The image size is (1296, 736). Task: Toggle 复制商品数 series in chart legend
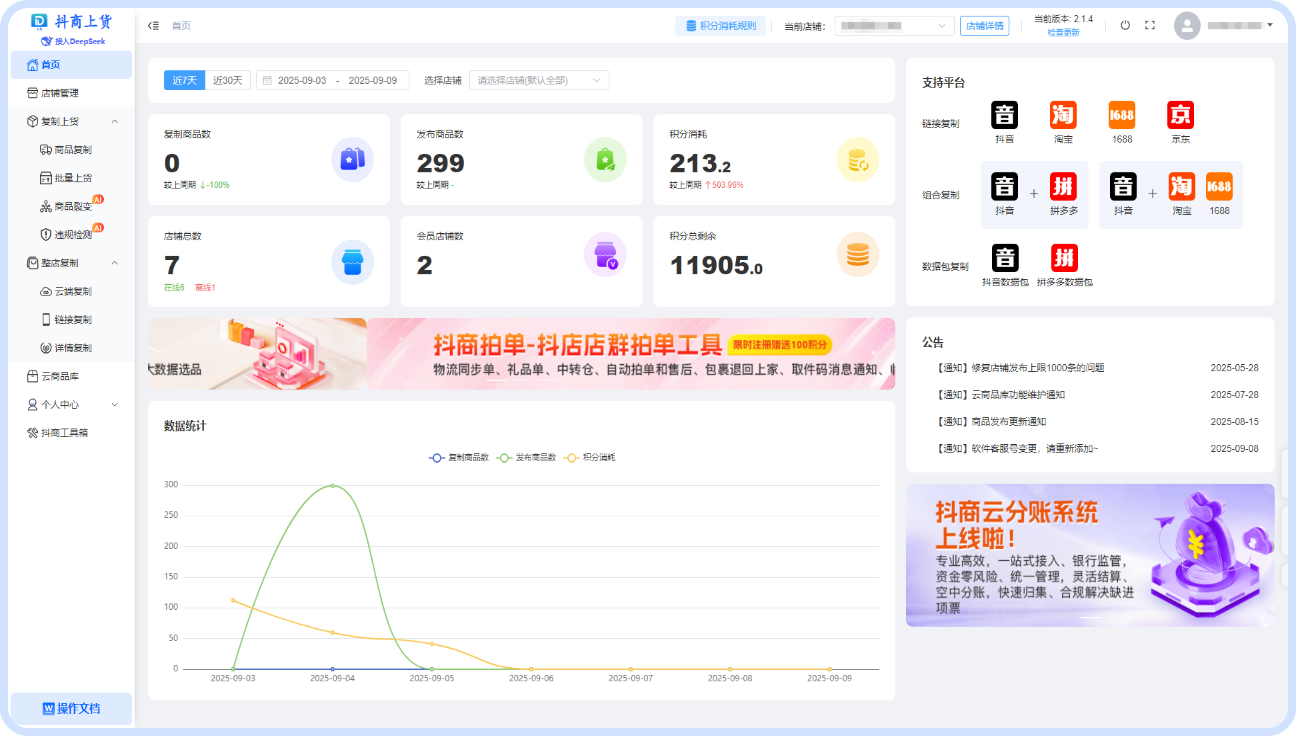coord(459,457)
